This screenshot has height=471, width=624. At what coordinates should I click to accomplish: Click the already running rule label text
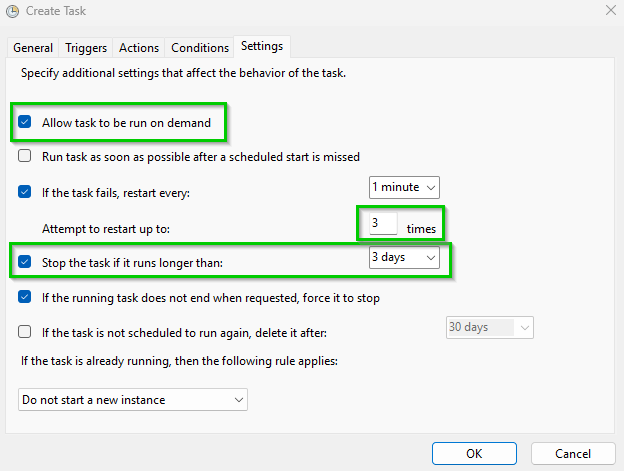(x=179, y=361)
